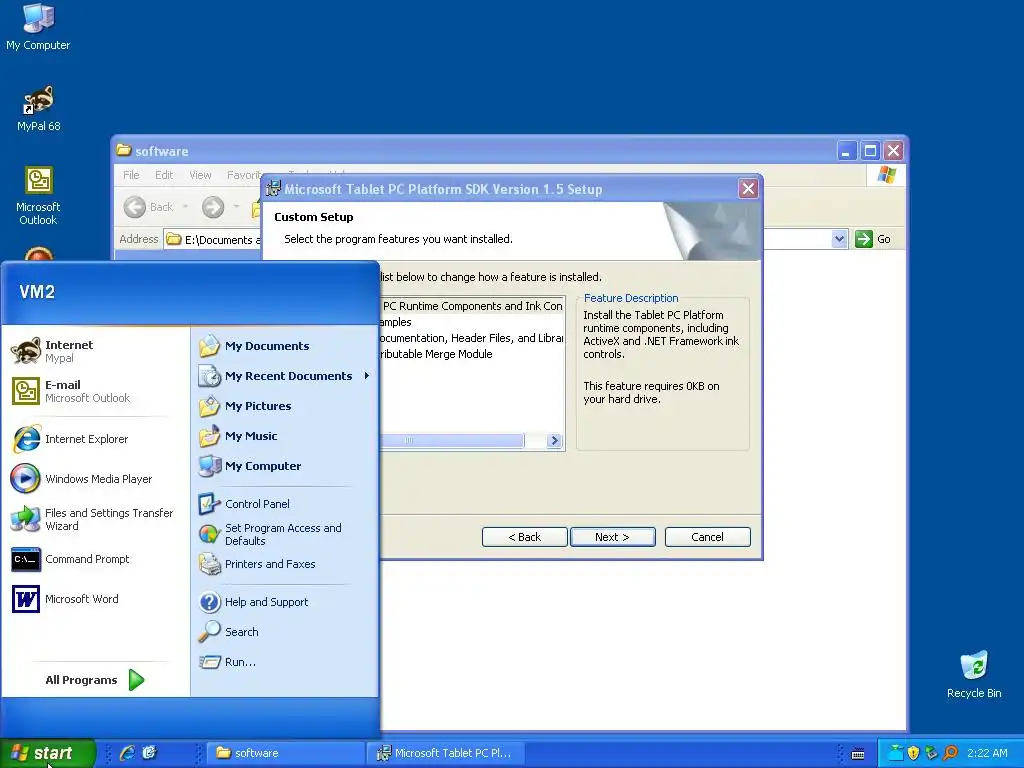This screenshot has height=768, width=1024.
Task: Open Recycle Bin on desktop
Action: coord(974,675)
